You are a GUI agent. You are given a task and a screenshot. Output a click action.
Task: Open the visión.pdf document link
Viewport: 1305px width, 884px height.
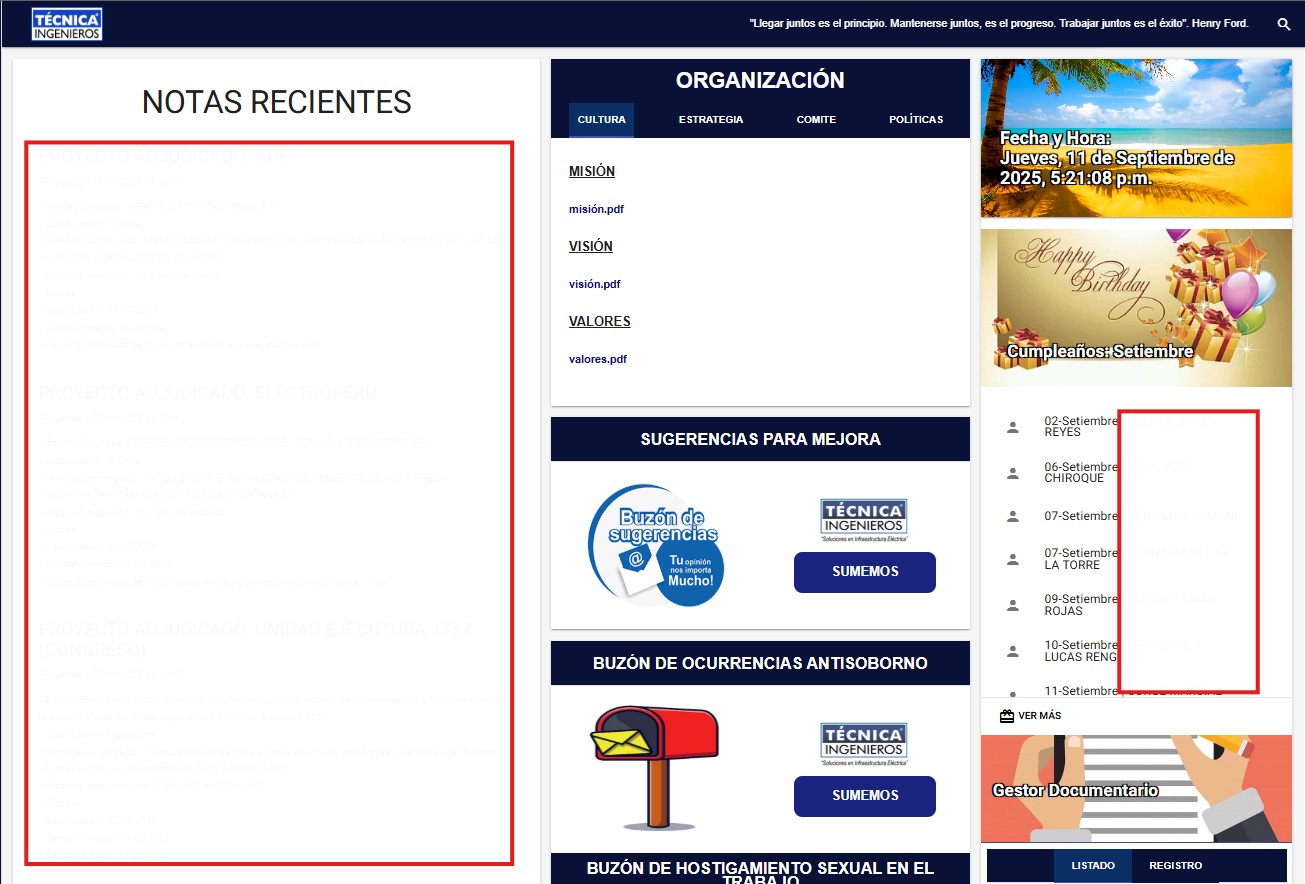click(594, 284)
